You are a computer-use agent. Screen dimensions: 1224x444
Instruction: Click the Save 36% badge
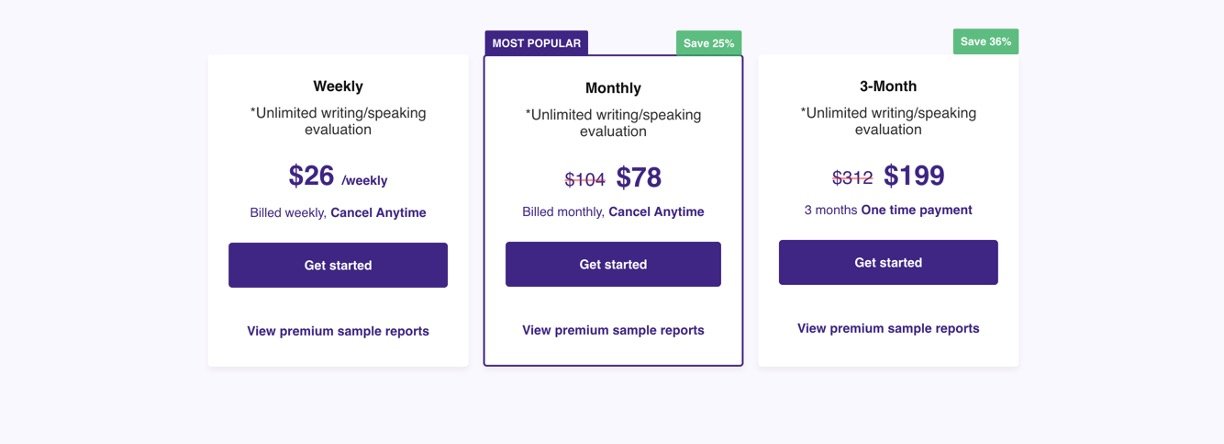985,42
